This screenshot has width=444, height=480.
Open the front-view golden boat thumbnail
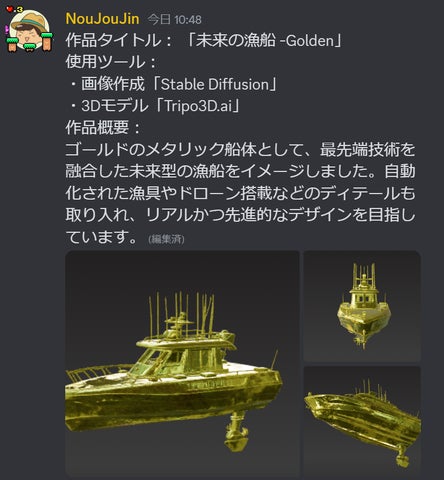(362, 306)
